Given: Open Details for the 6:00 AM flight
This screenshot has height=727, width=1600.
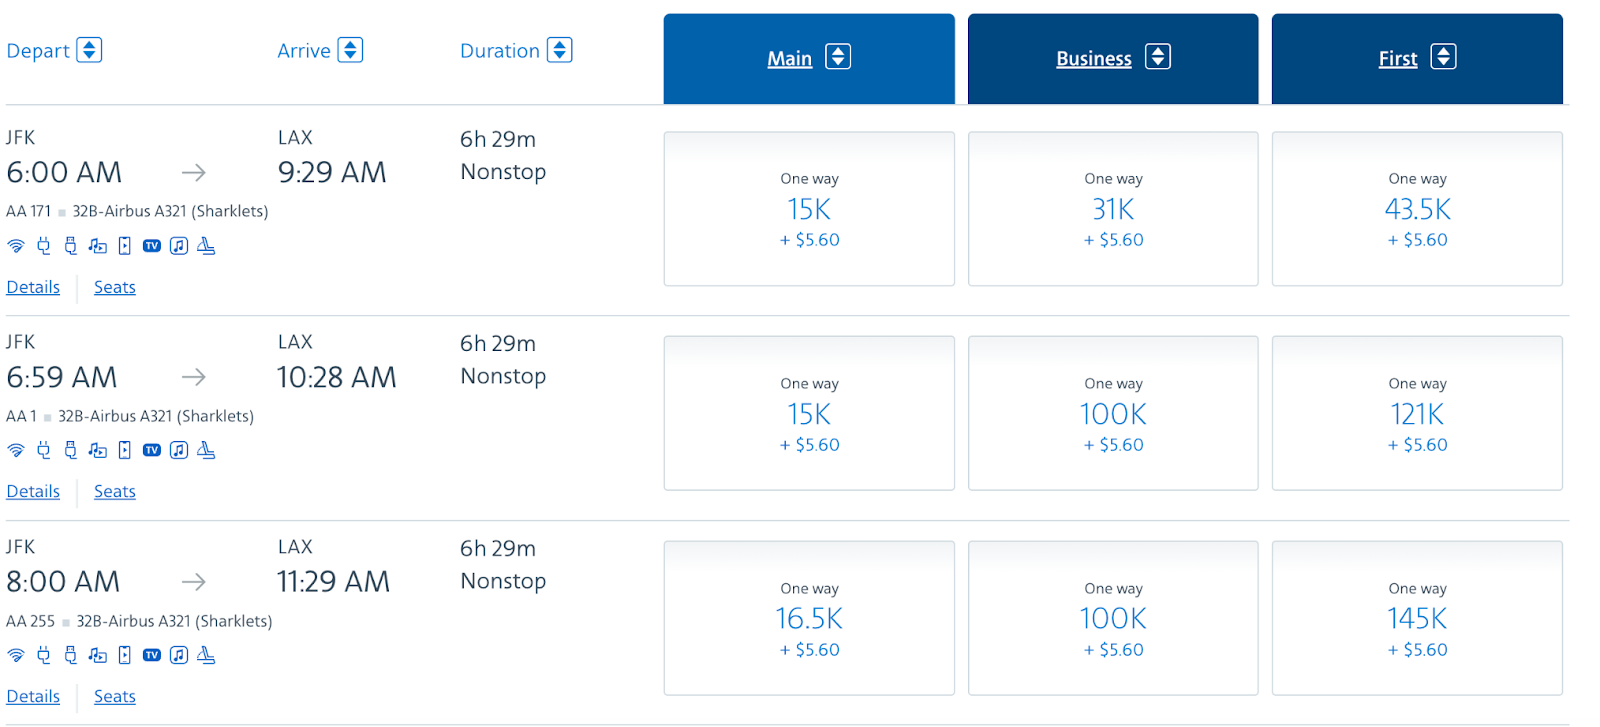Looking at the screenshot, I should [33, 288].
